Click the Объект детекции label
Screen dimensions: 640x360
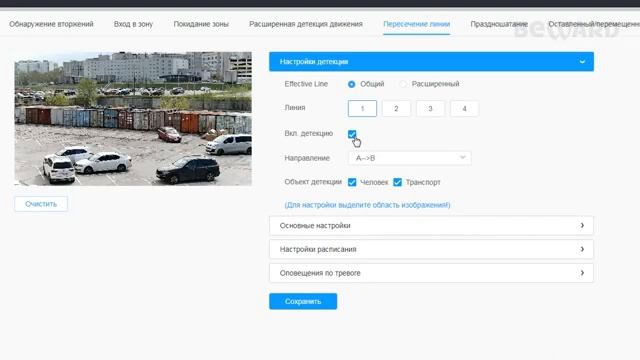(x=313, y=182)
